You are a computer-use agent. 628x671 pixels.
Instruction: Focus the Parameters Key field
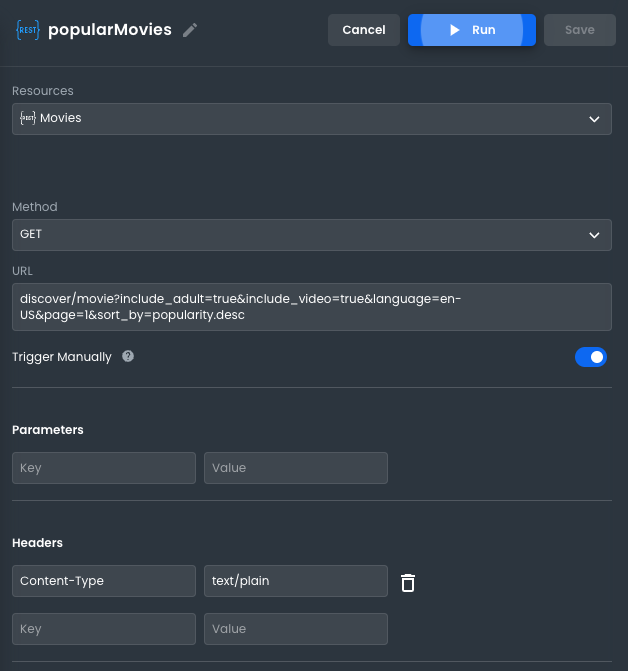tap(104, 468)
